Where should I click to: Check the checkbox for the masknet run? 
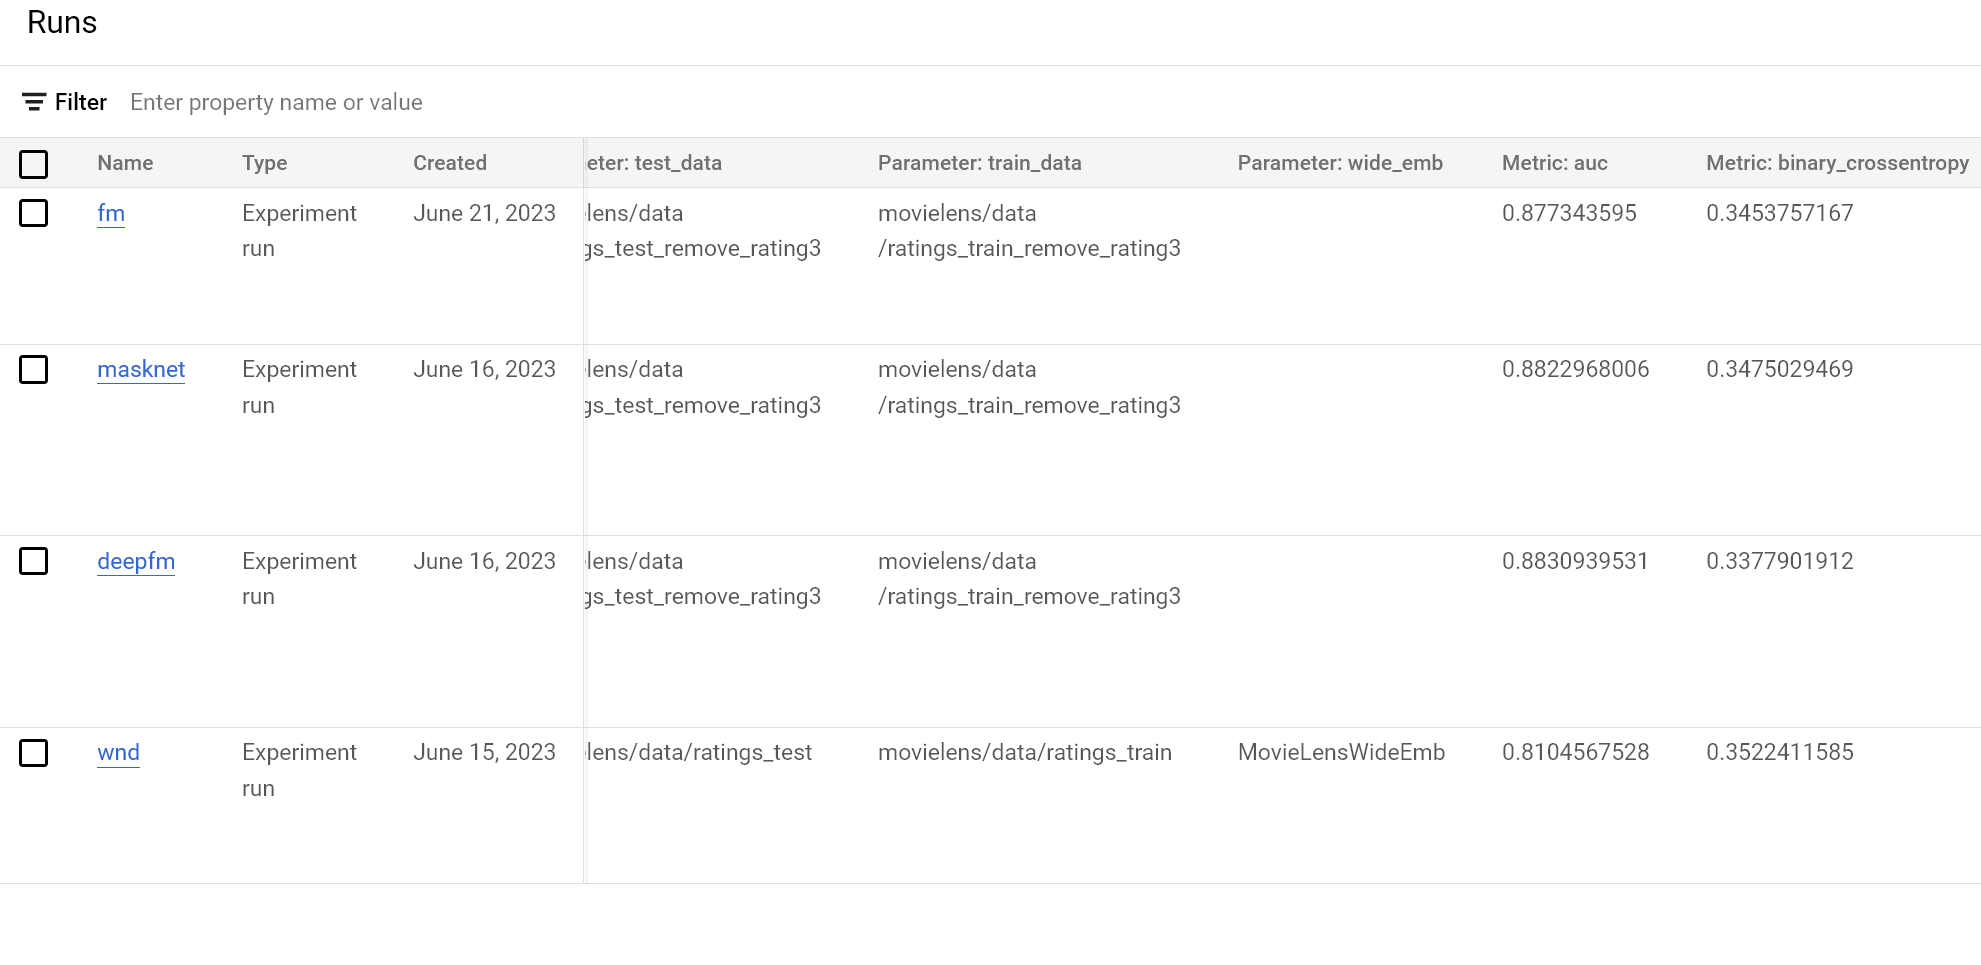coord(34,369)
